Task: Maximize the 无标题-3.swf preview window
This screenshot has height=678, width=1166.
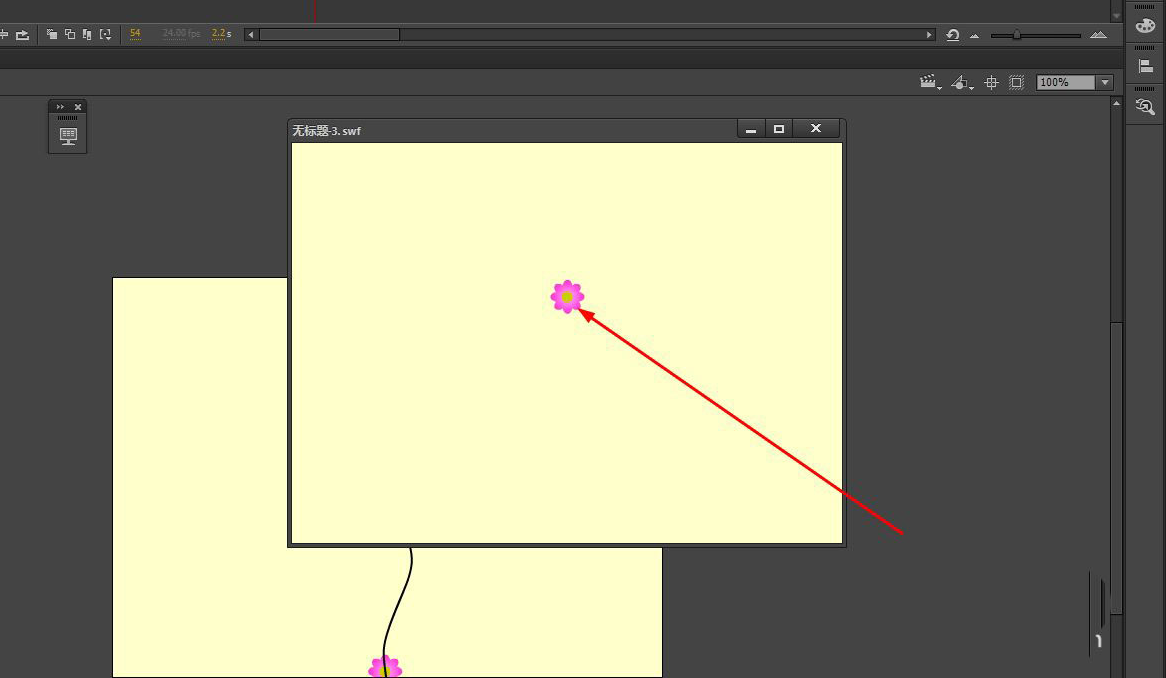Action: pos(779,129)
